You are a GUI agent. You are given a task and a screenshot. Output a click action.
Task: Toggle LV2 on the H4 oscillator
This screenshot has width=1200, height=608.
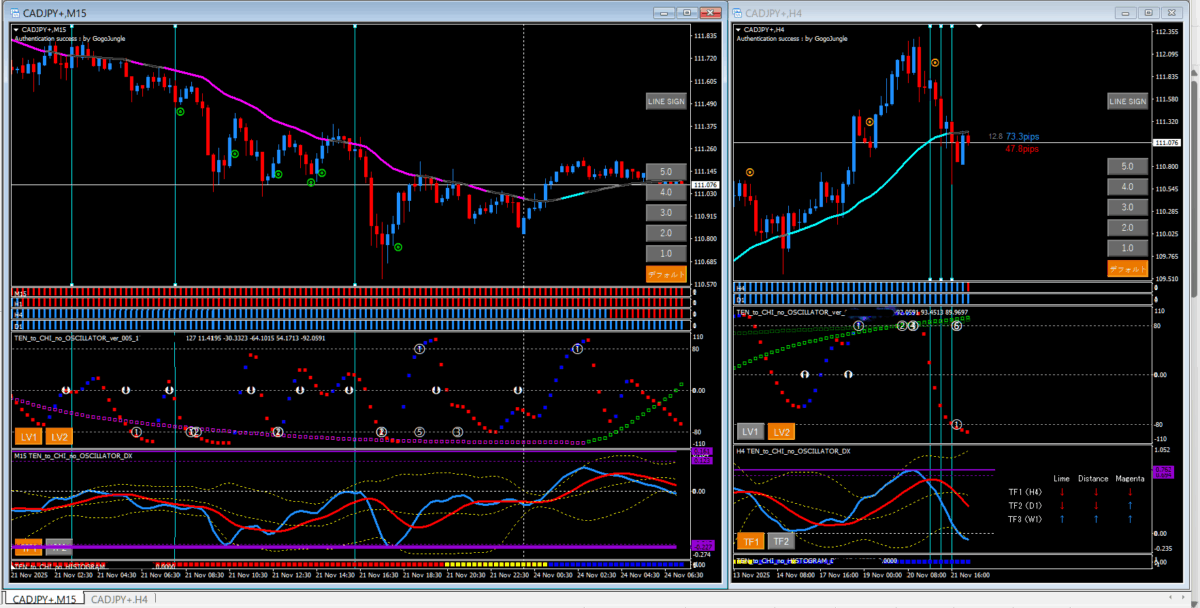pos(781,431)
